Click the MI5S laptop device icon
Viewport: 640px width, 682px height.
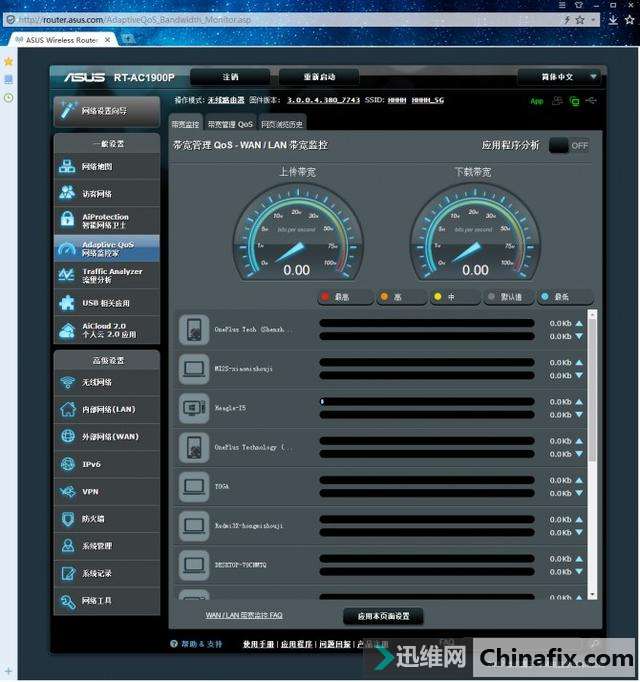pos(194,369)
